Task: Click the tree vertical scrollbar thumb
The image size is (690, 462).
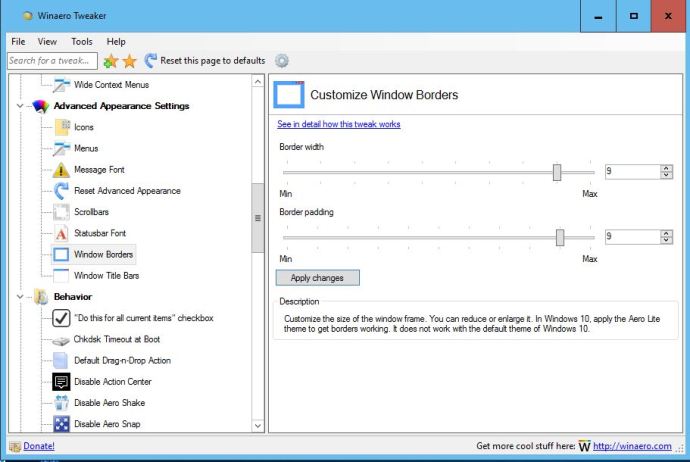Action: pos(258,218)
